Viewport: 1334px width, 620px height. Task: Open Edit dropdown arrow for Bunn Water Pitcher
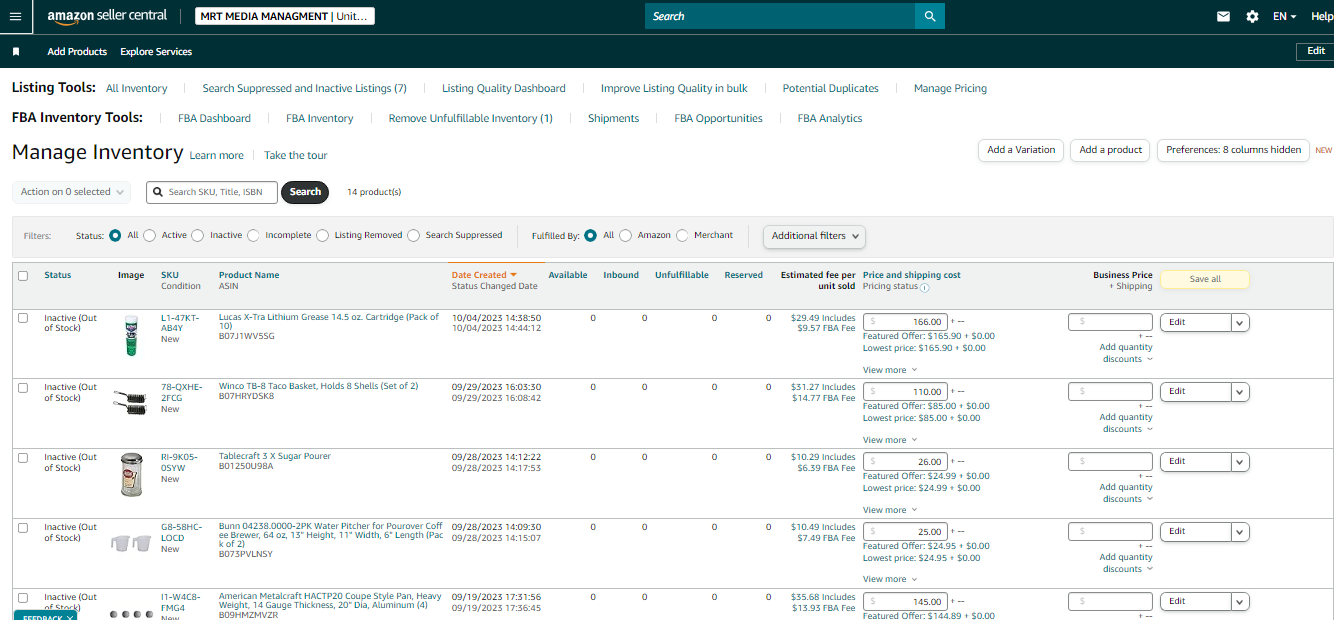pos(1240,532)
